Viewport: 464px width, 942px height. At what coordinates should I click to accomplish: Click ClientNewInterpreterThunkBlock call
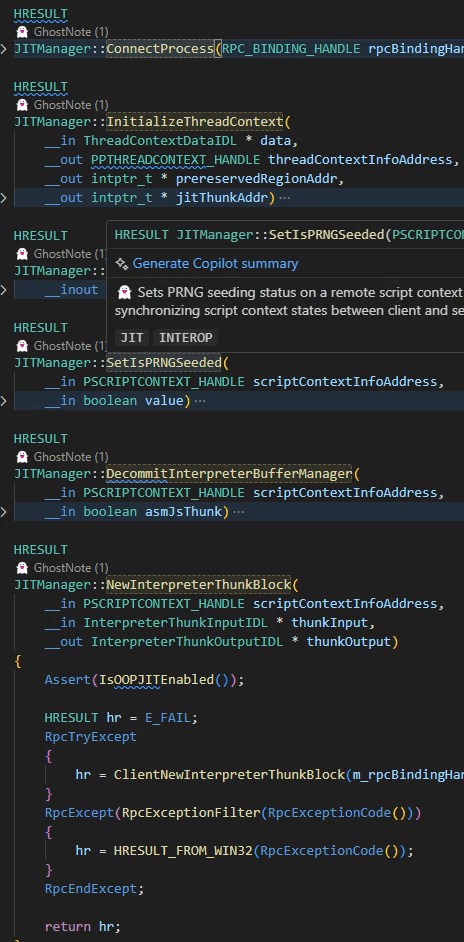click(229, 774)
